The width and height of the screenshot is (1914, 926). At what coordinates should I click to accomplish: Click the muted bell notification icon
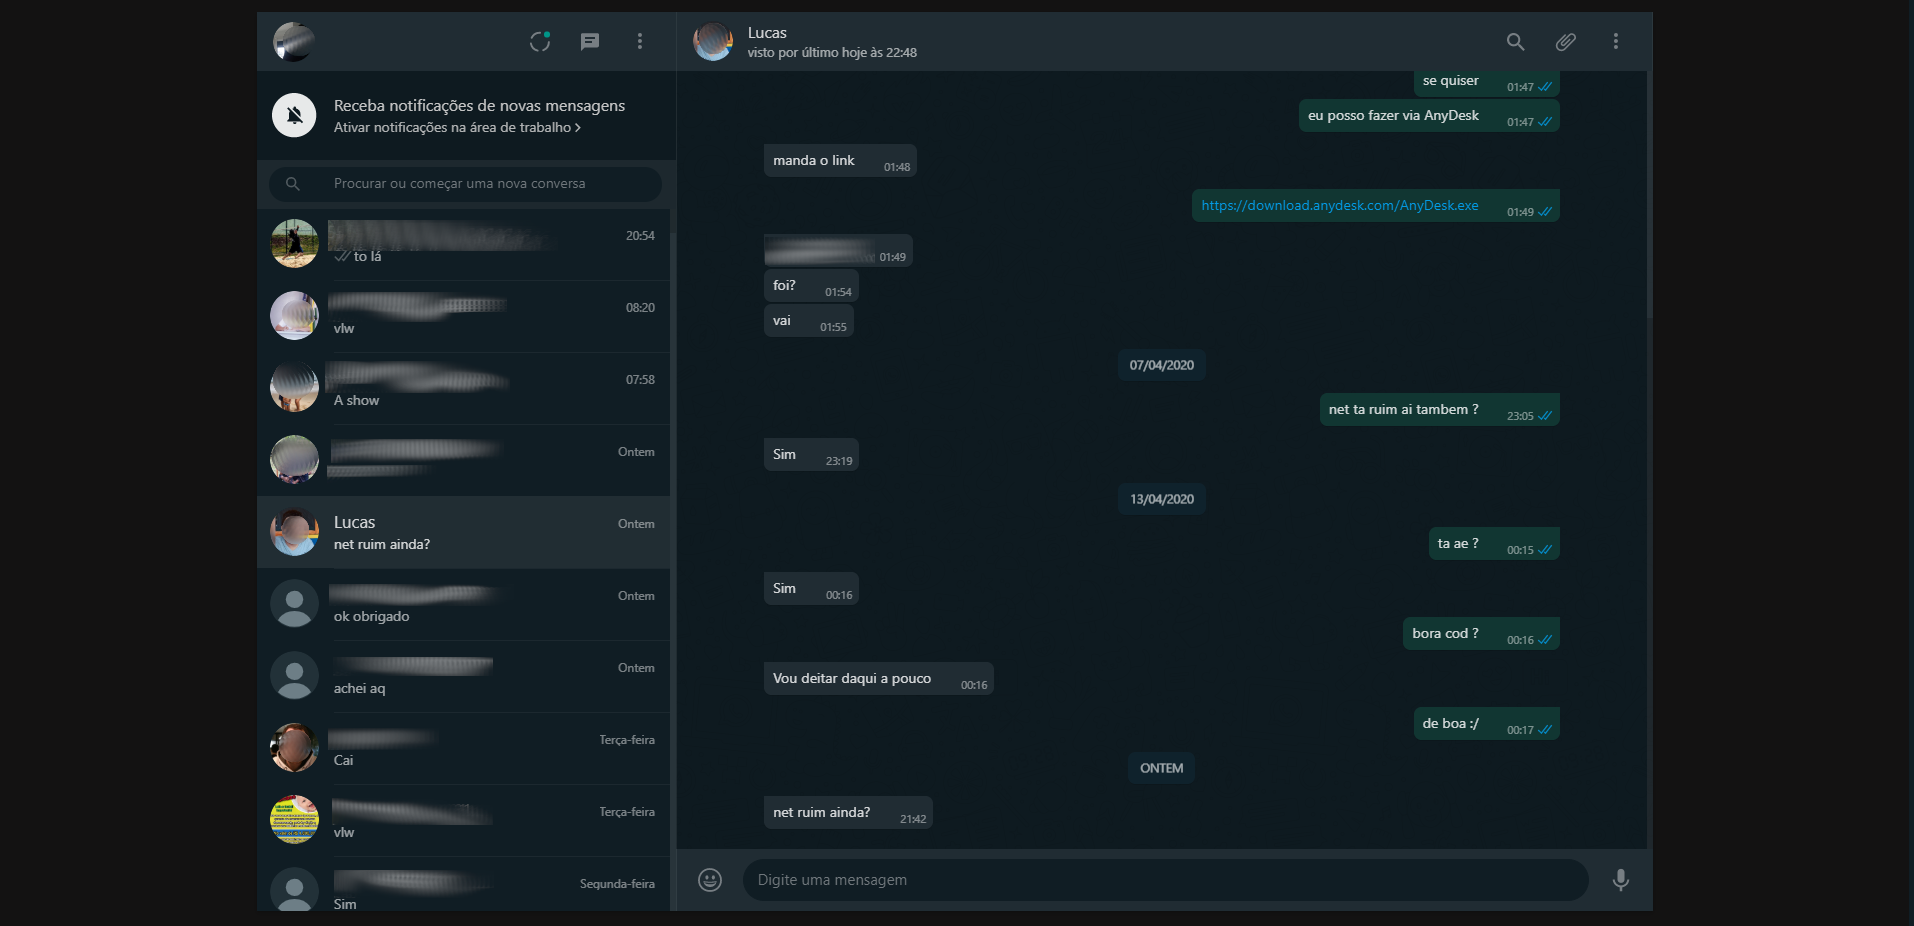pos(294,115)
